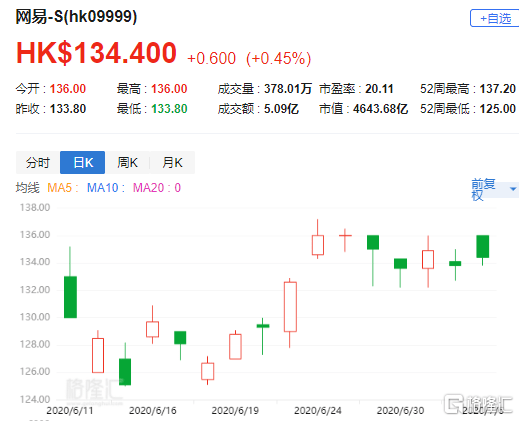Click the 2020/6/24 red candlestick
519x421 pixels.
(318, 245)
